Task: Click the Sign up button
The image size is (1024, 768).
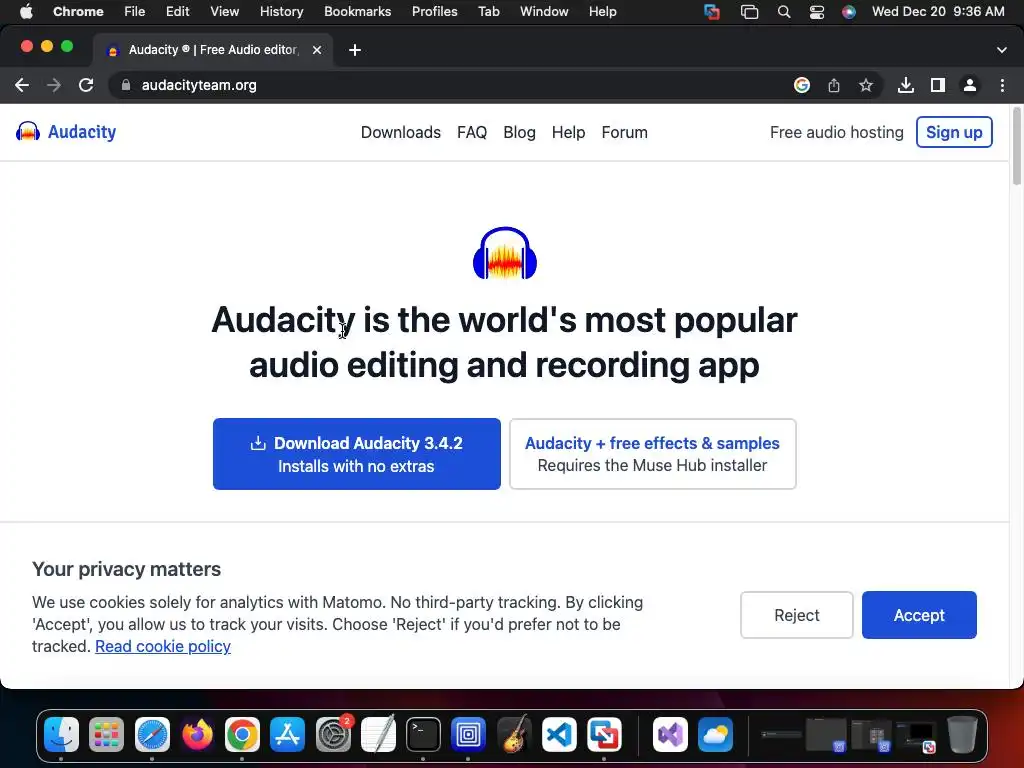Action: coord(954,132)
